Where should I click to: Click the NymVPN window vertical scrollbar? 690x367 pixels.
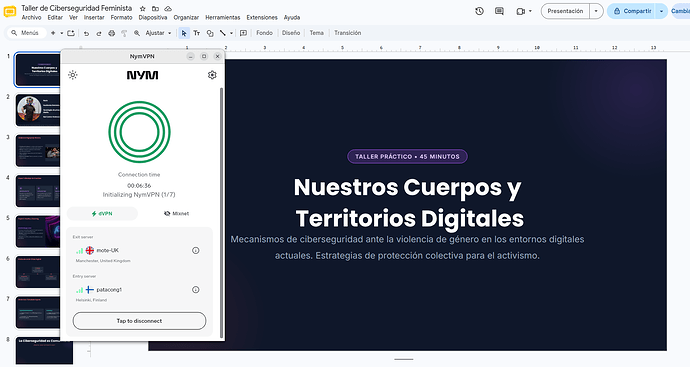221,213
